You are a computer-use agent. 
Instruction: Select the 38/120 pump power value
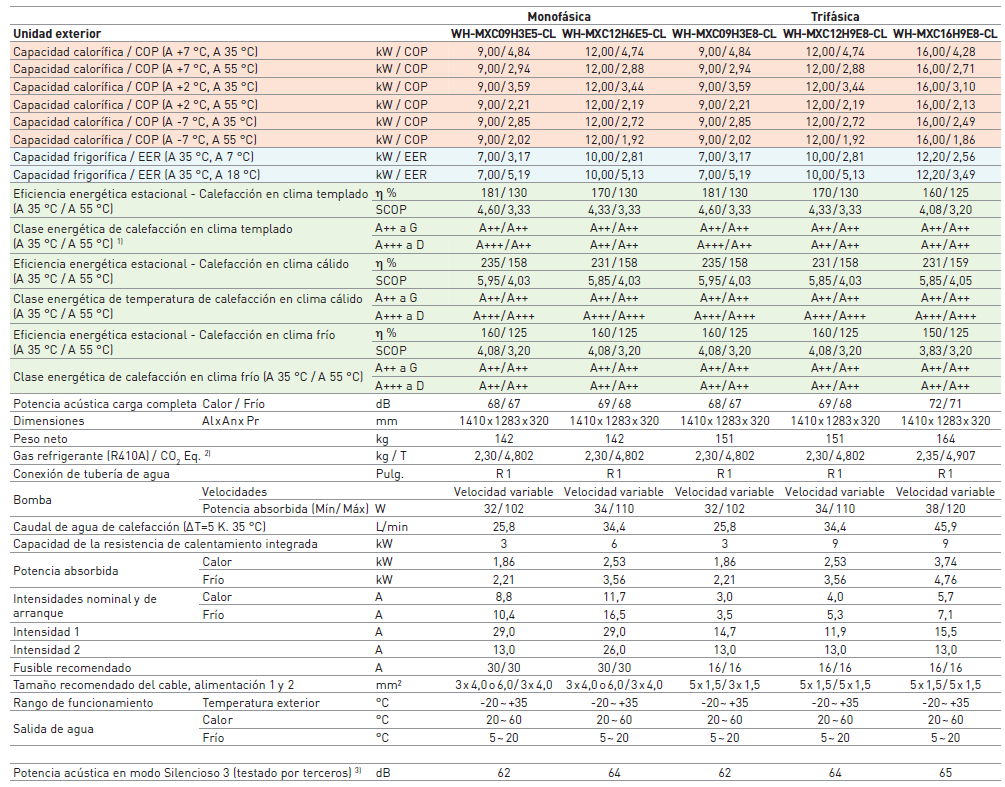click(945, 509)
